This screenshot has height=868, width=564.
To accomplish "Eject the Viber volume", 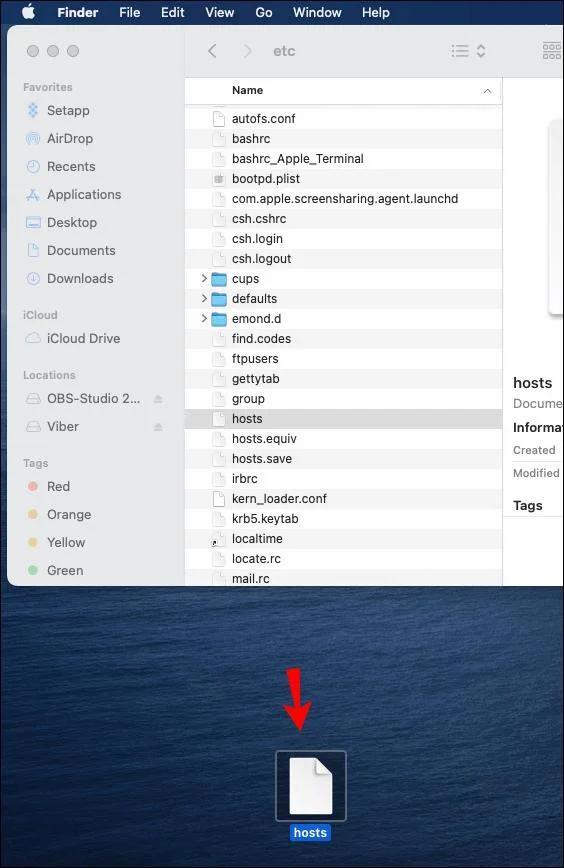I will point(158,427).
